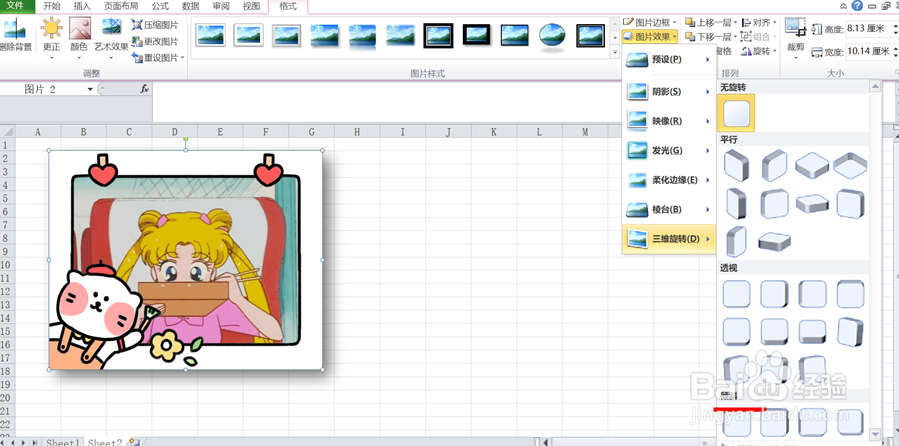Increase the picture height with up stepper
This screenshot has height=446, width=899.
tap(894, 26)
